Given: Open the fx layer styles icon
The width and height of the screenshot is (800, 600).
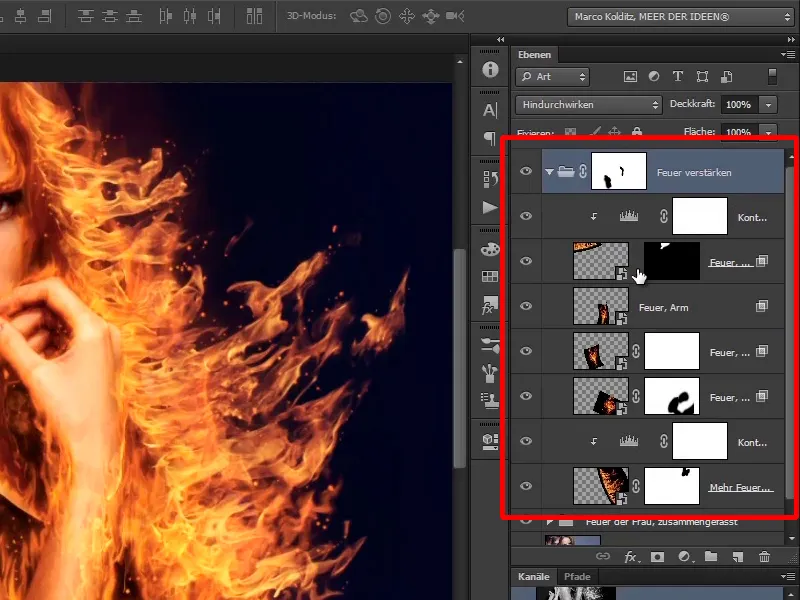Looking at the screenshot, I should click(x=630, y=556).
